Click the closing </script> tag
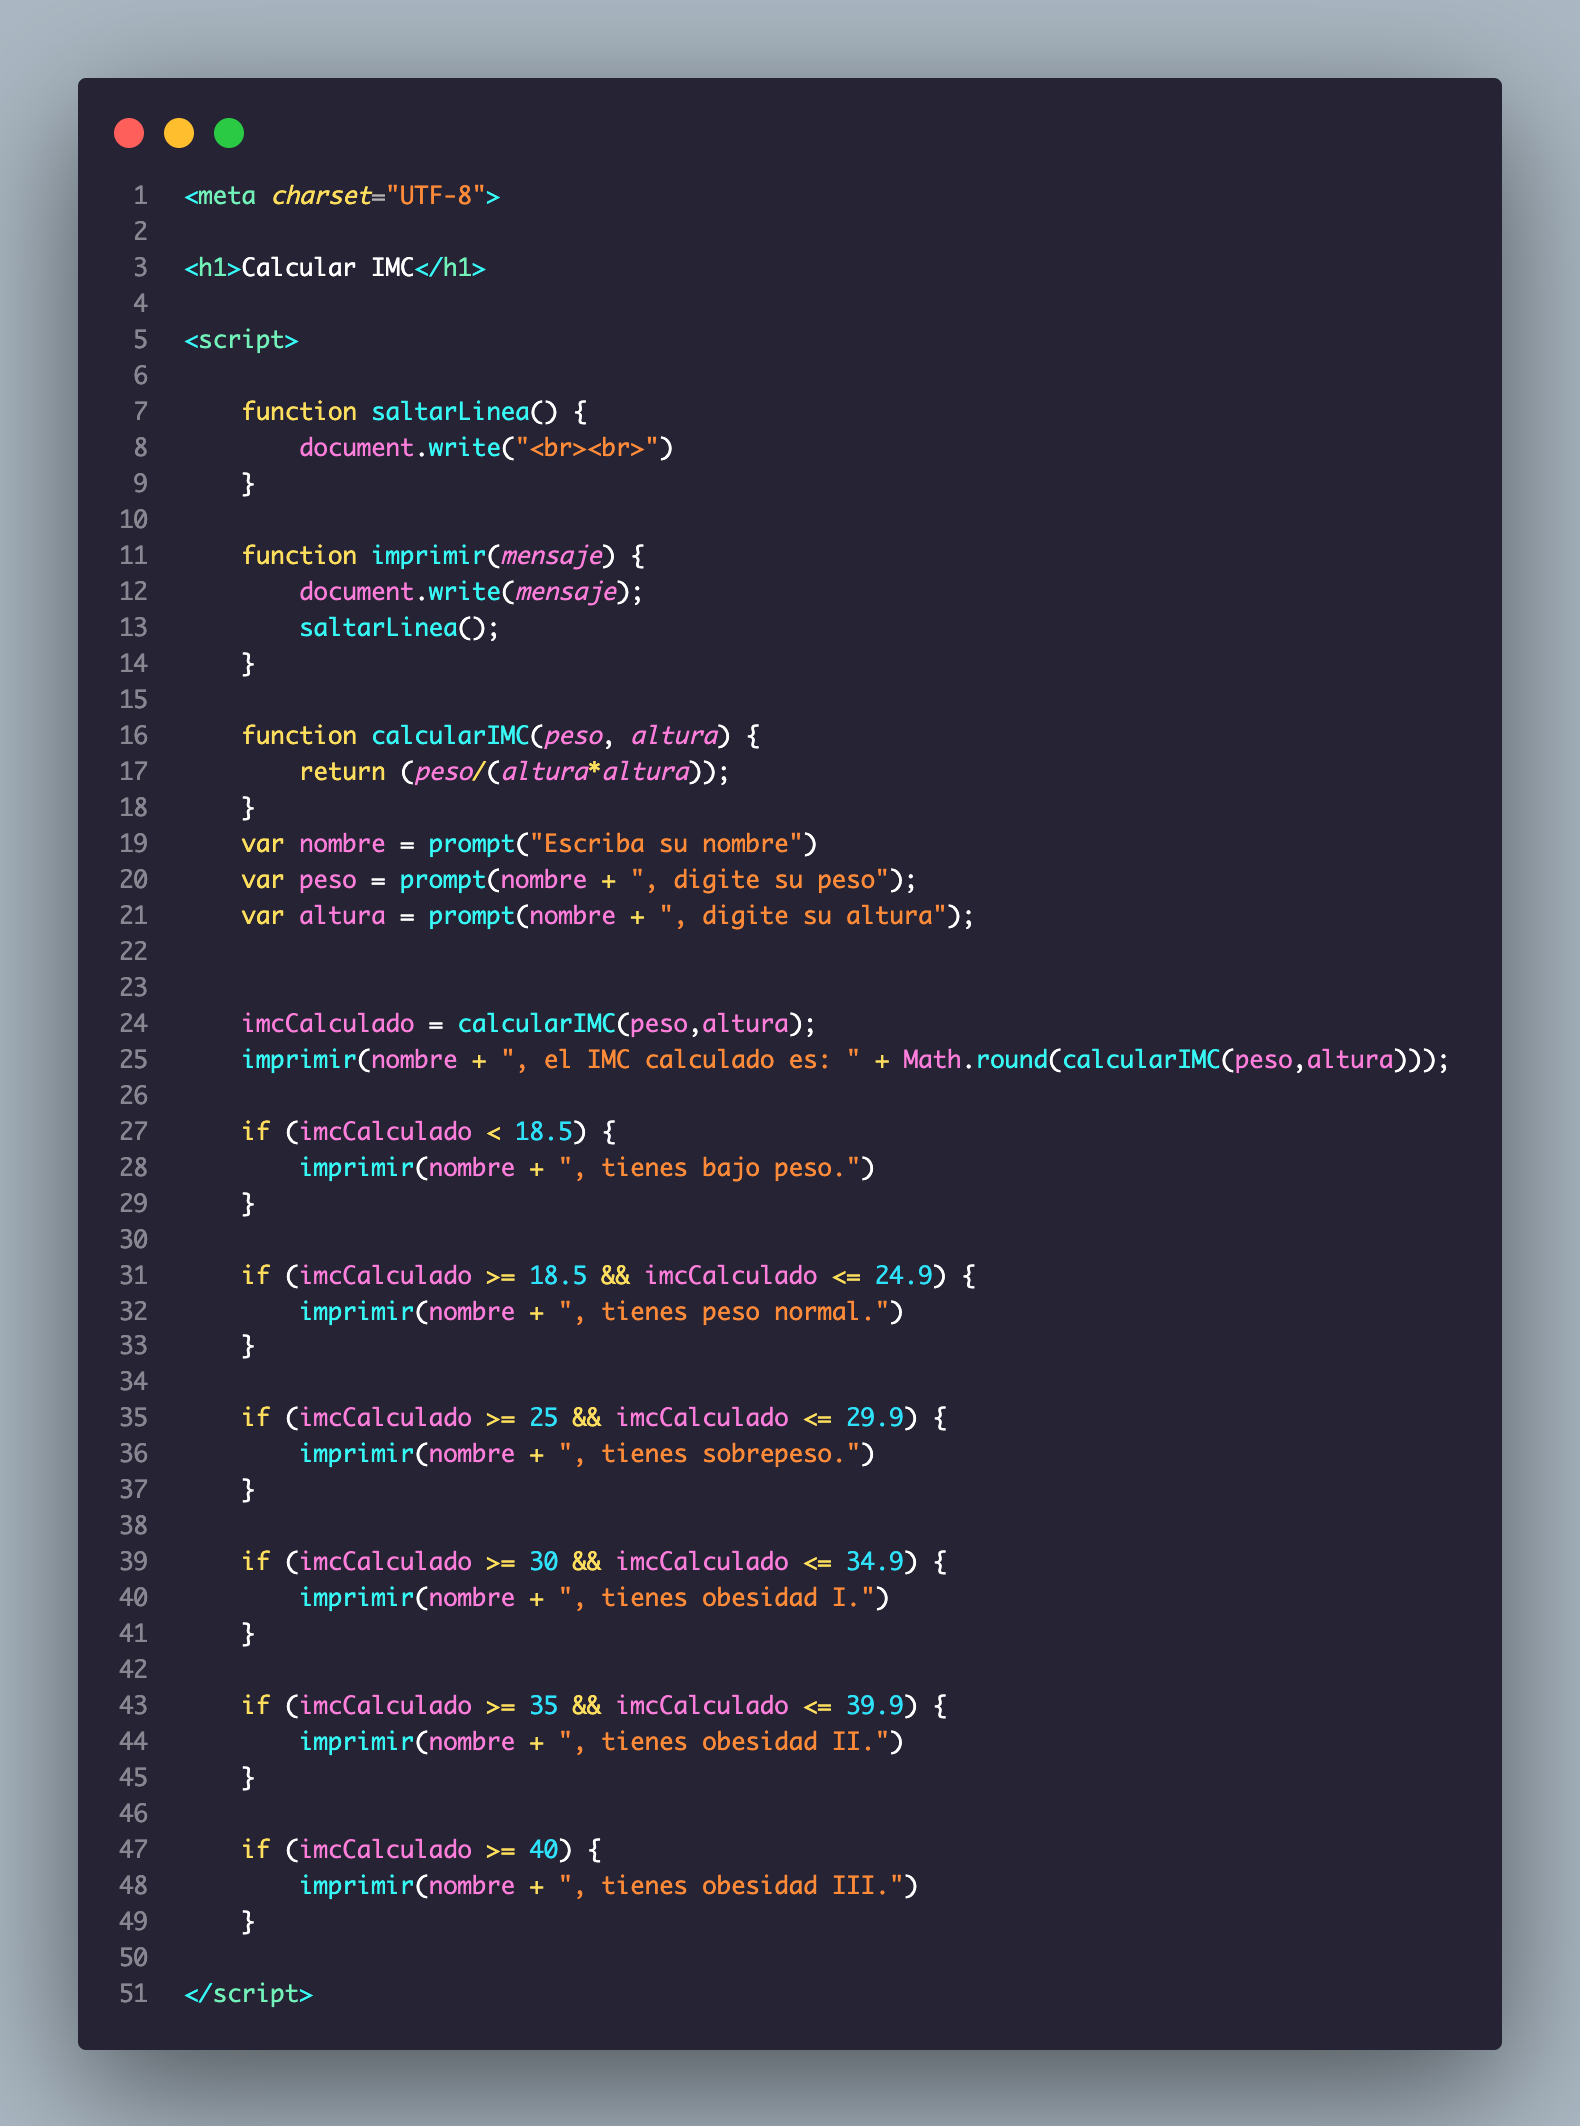Image resolution: width=1580 pixels, height=2126 pixels. point(248,1994)
